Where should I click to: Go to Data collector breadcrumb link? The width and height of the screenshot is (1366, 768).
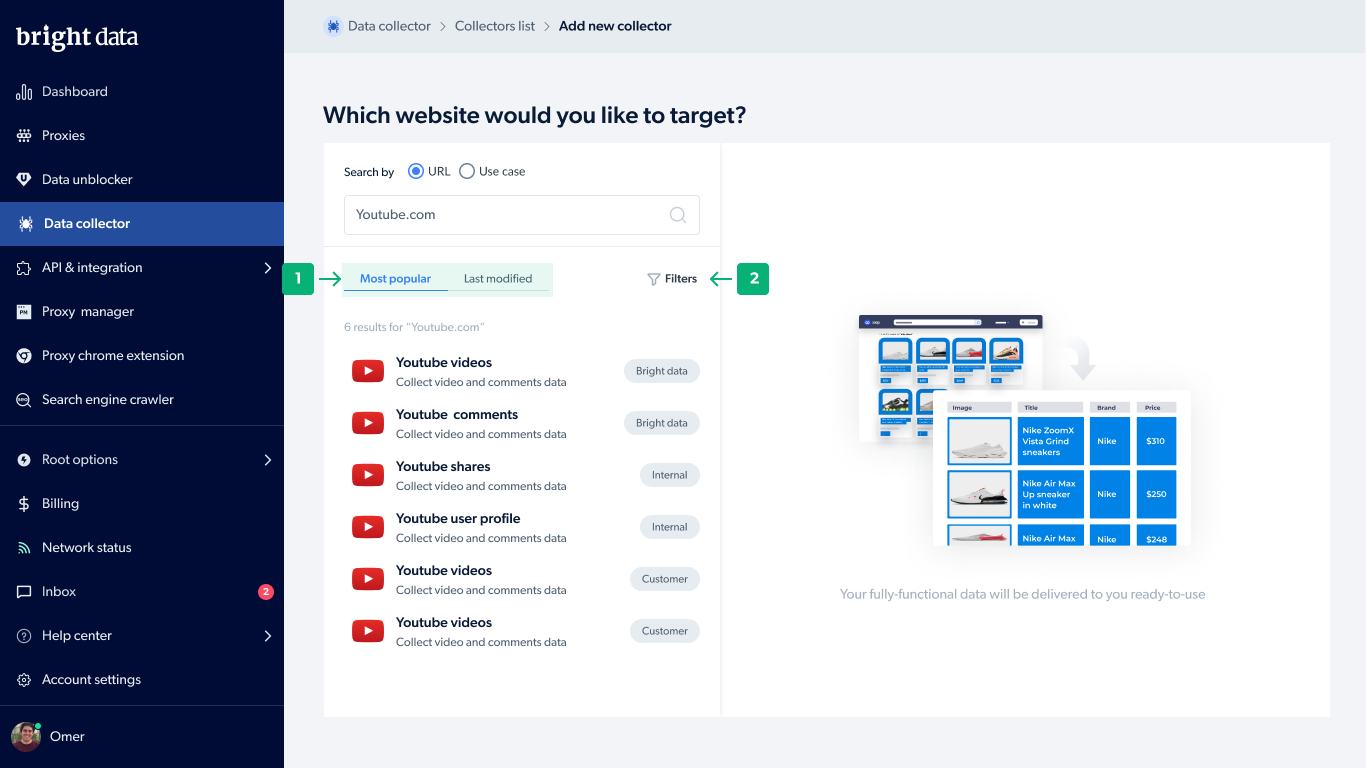coord(389,26)
